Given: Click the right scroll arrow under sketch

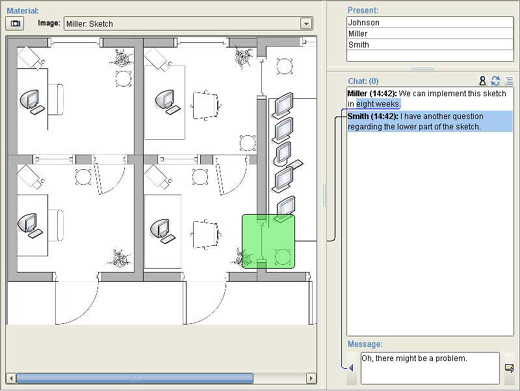Looking at the screenshot, I should [x=311, y=378].
